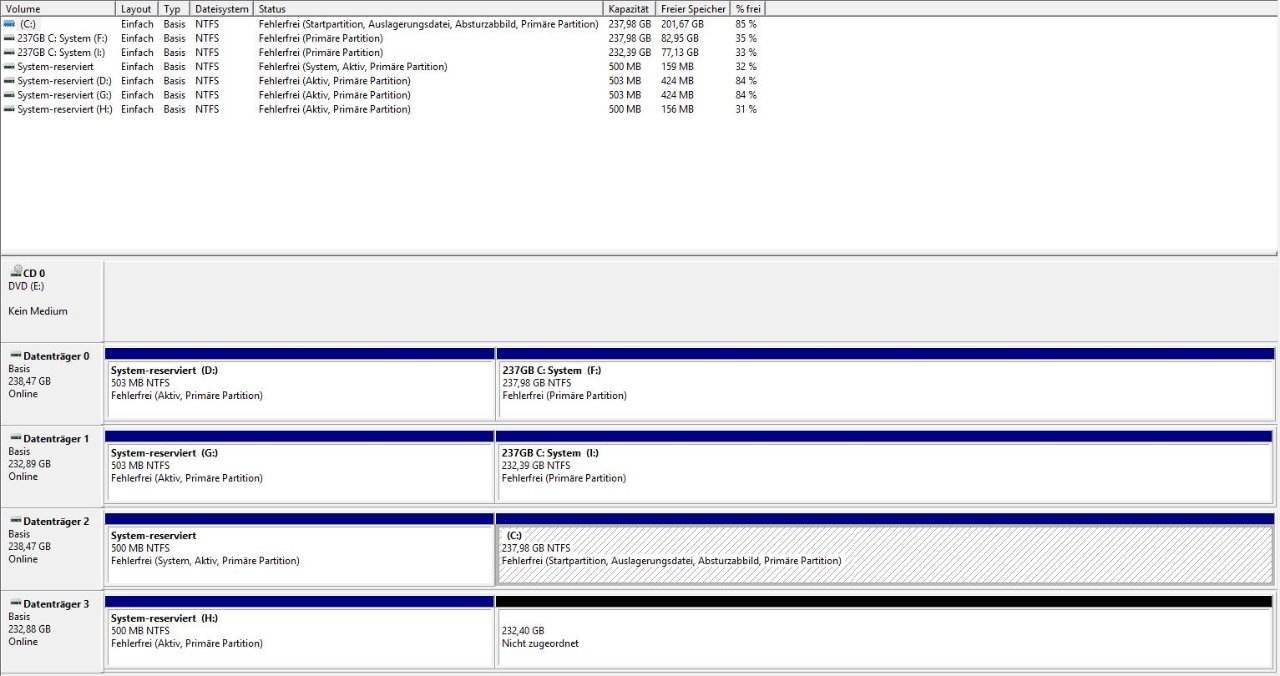Click the Freier Speicher column header

(x=693, y=8)
